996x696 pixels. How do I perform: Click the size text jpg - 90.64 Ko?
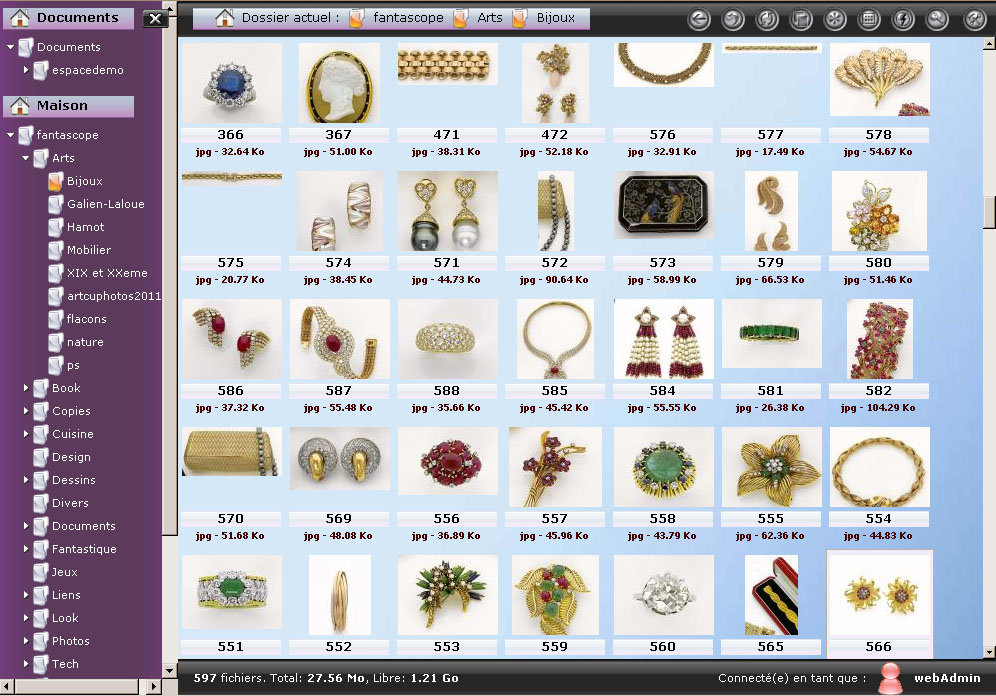tap(554, 279)
